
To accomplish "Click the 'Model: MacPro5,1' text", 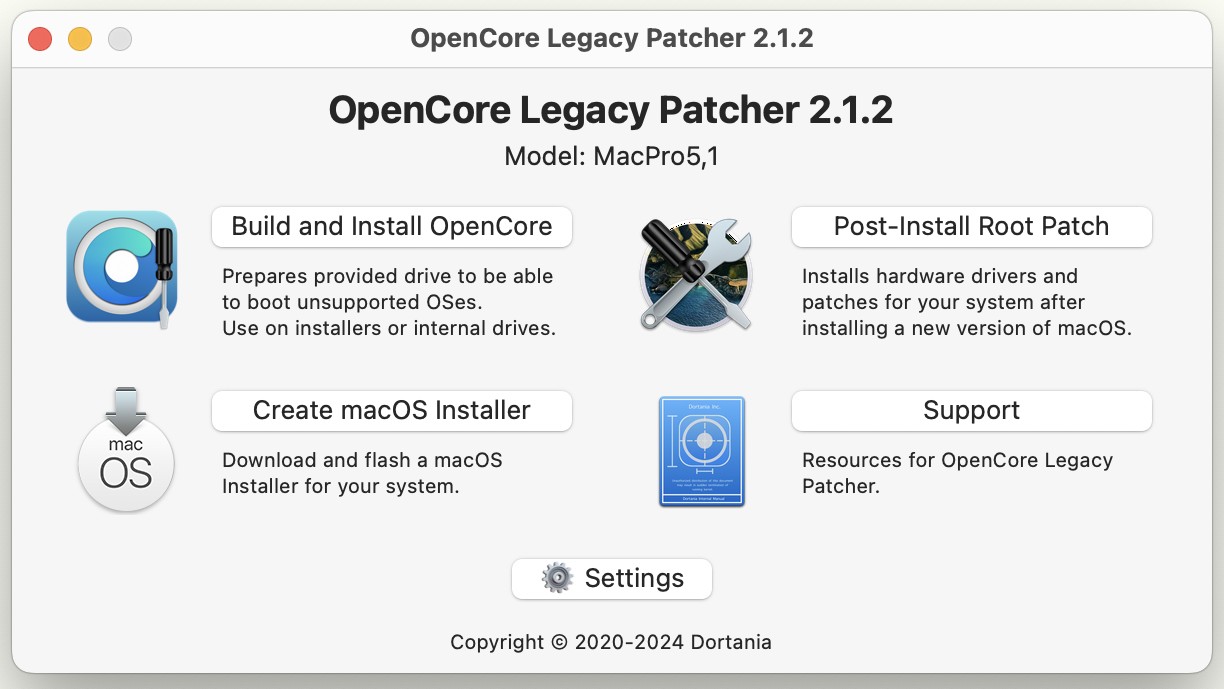I will point(611,157).
